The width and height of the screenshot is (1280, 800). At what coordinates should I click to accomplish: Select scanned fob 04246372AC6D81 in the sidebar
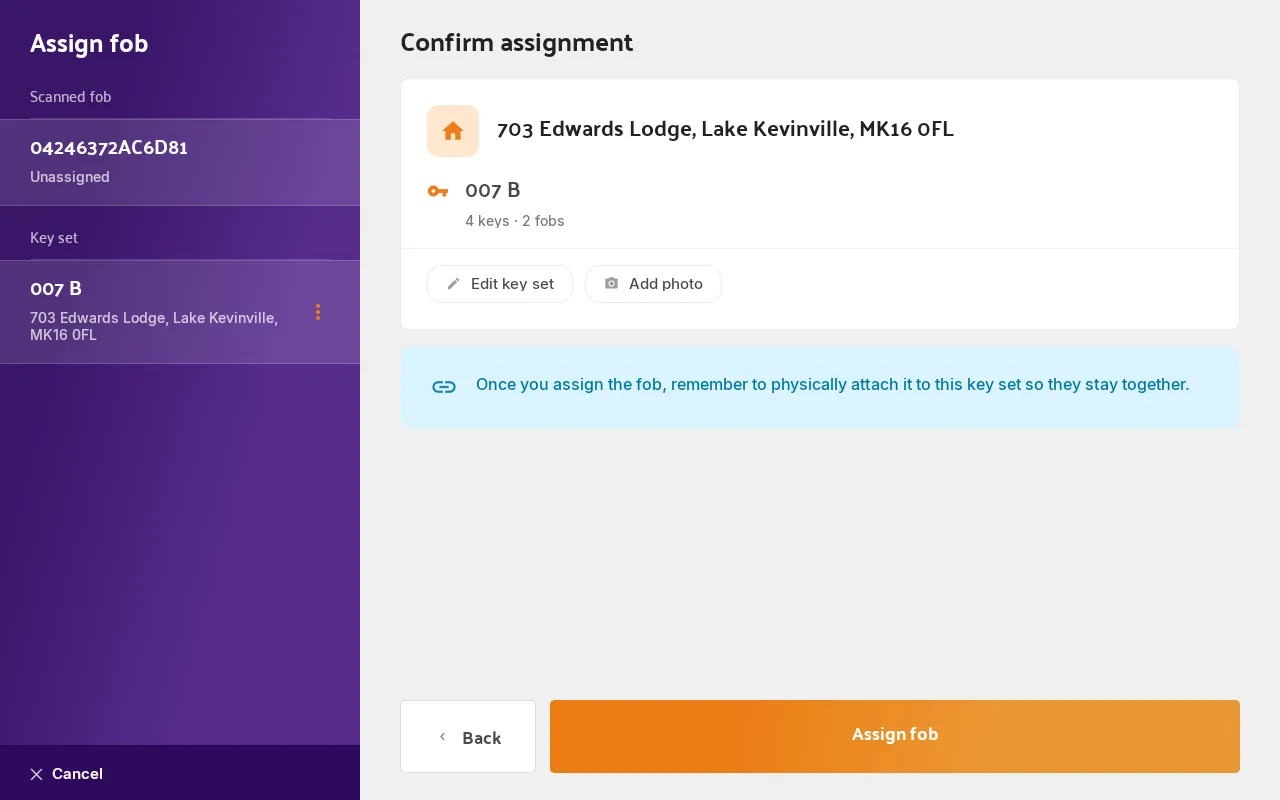click(180, 162)
